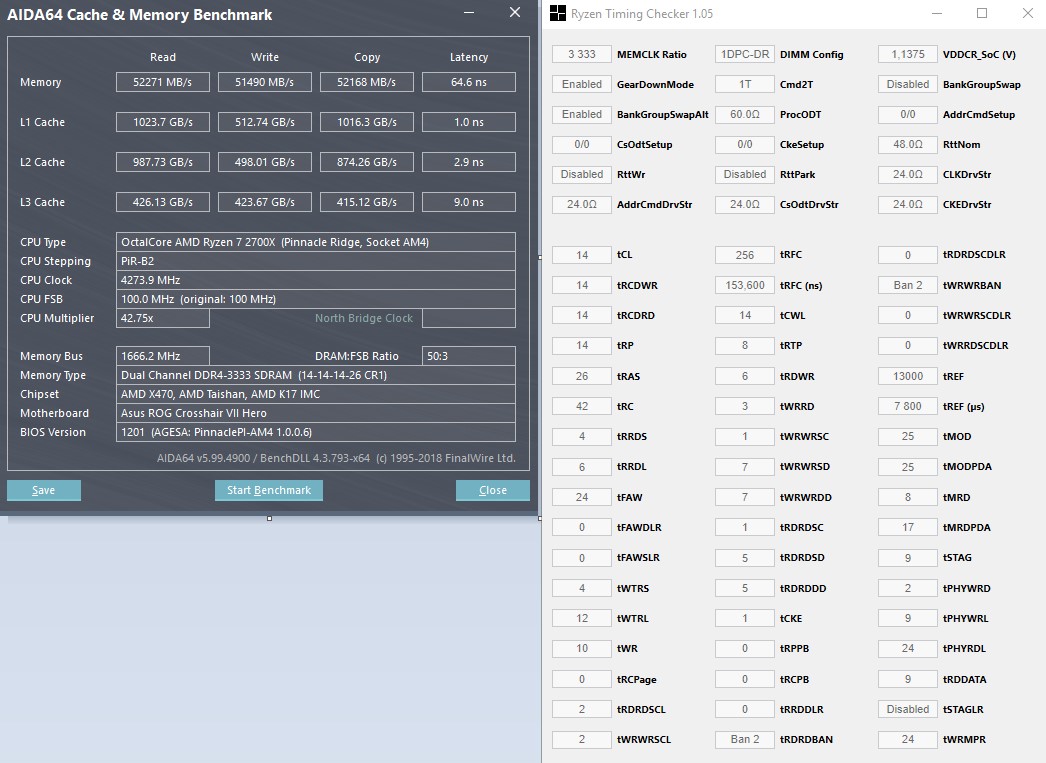Click the RttWr Disabled field

(582, 174)
